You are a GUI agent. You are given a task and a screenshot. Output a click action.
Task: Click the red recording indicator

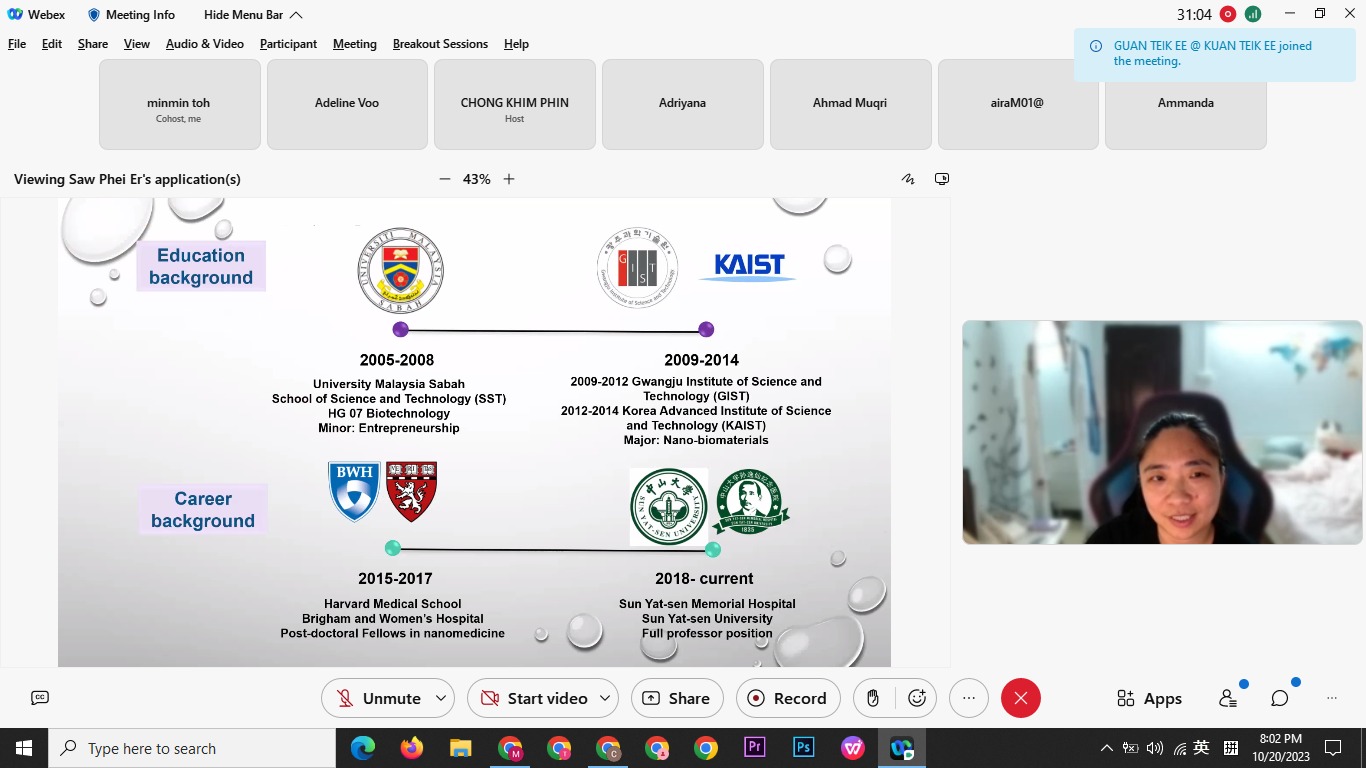point(1228,14)
